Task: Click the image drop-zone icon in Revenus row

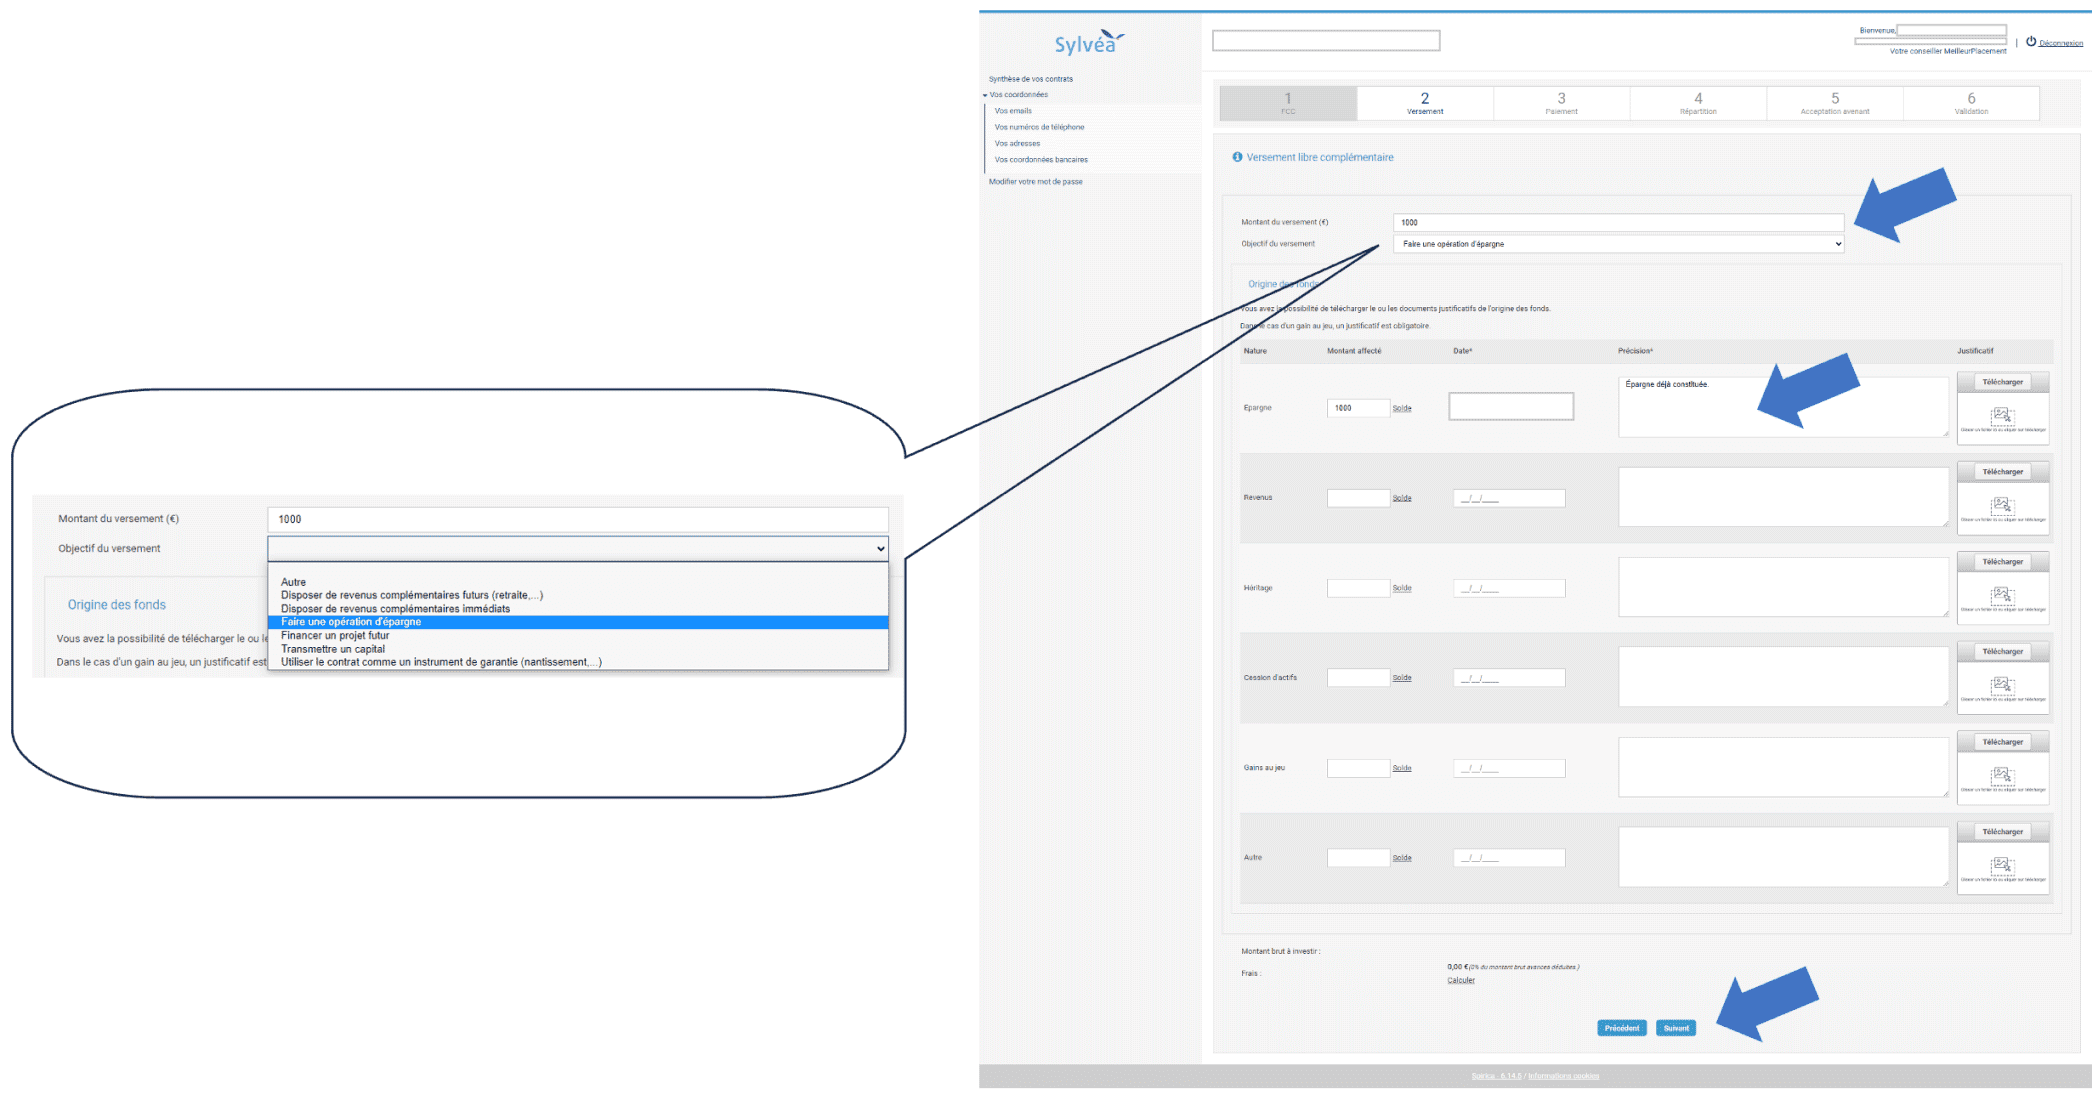Action: click(2002, 505)
